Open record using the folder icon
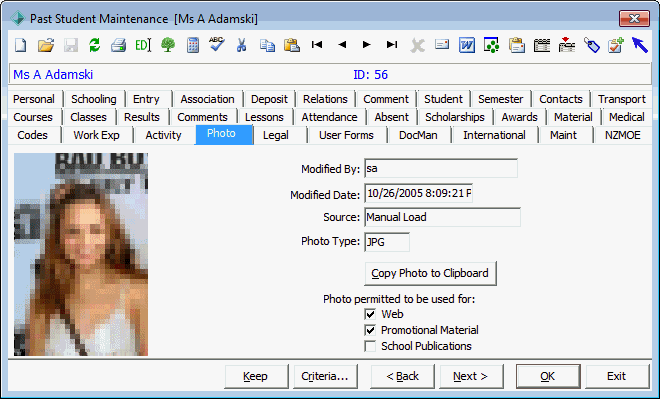 (45, 45)
